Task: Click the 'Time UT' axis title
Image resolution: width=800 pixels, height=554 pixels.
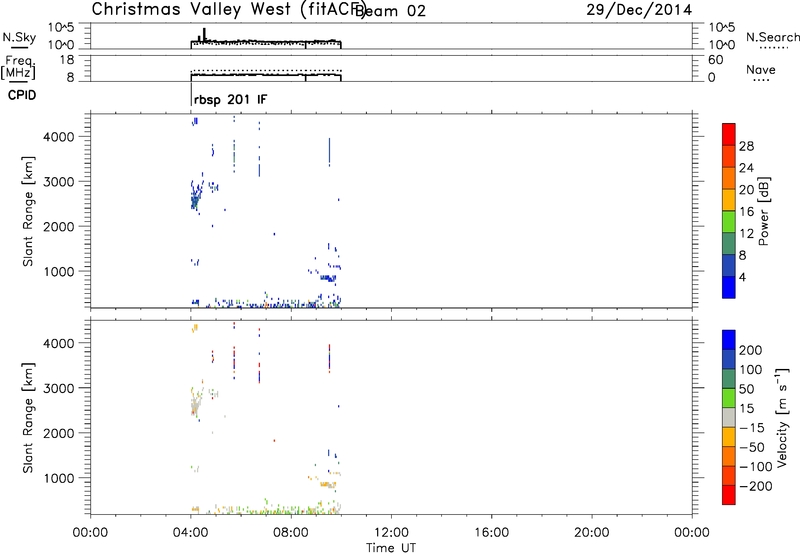Action: [x=391, y=548]
